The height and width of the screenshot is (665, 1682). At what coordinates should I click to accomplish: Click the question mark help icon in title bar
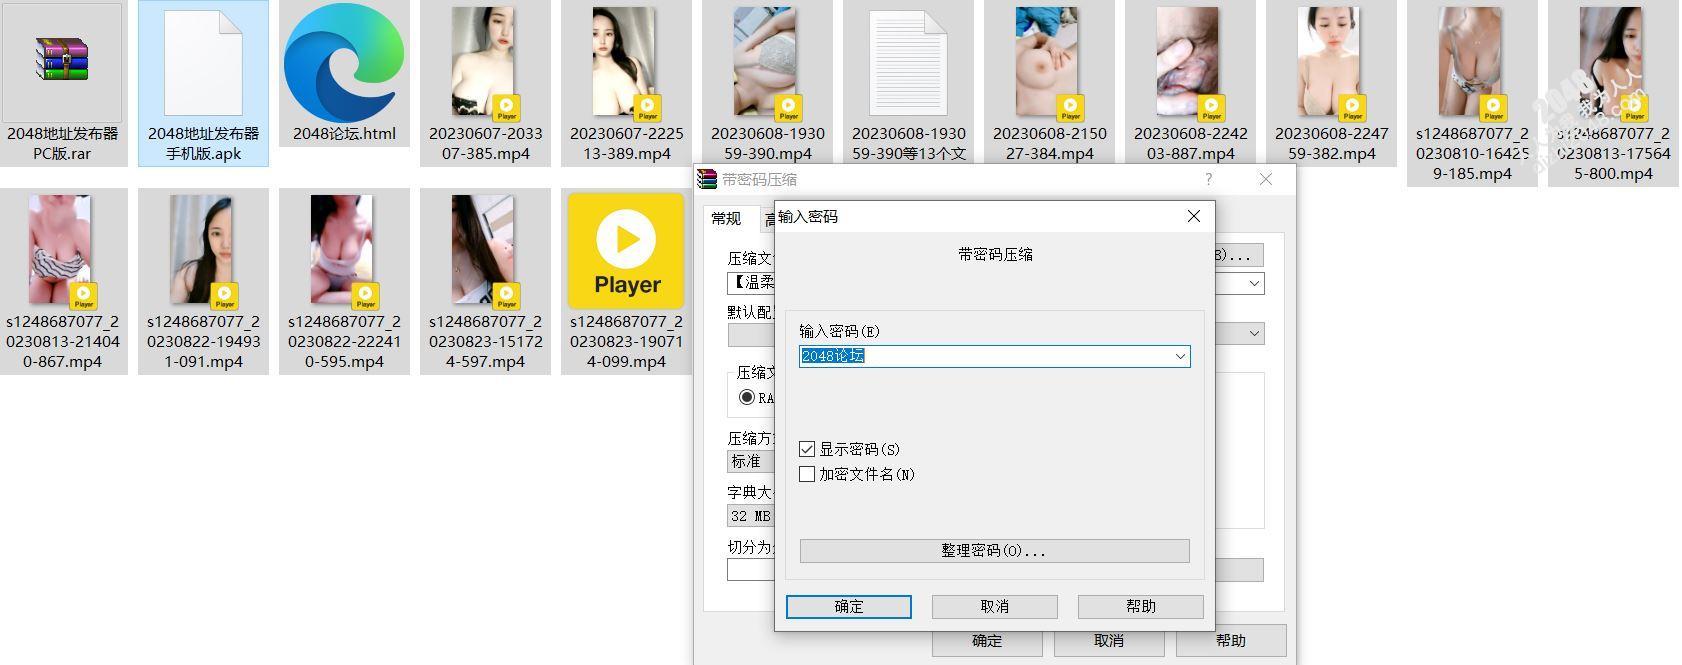pyautogui.click(x=1208, y=180)
